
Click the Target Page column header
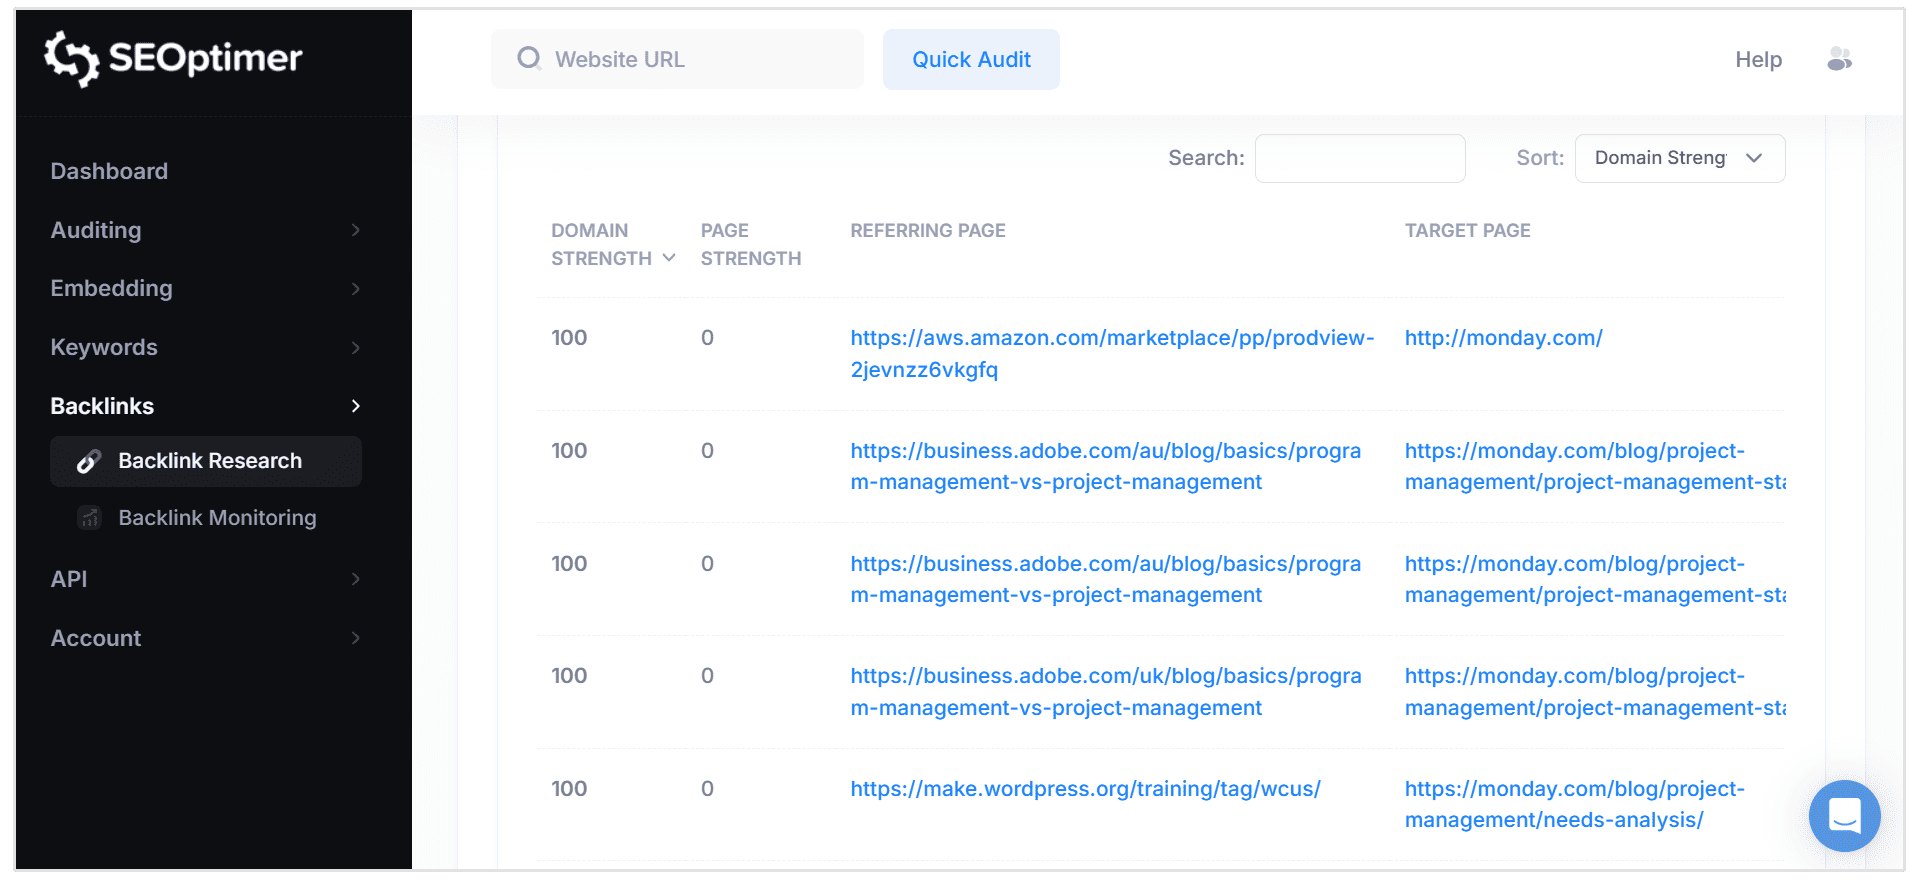coord(1467,230)
